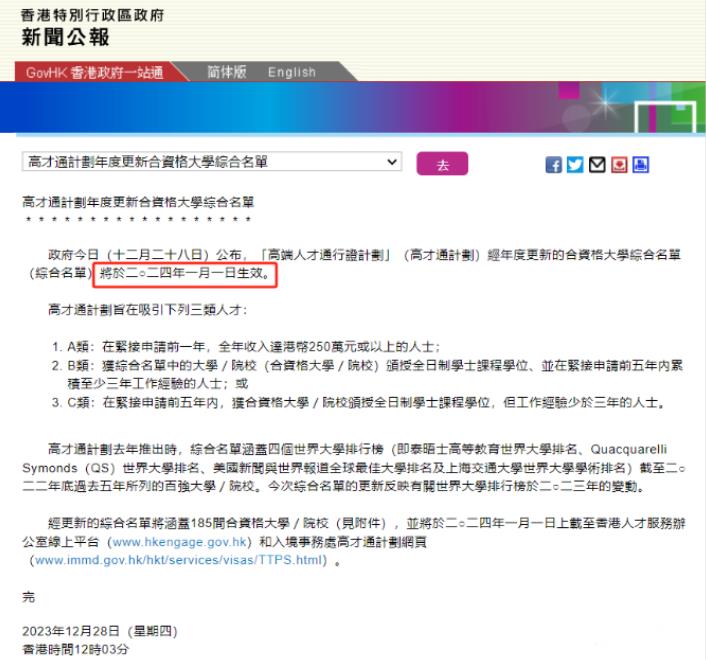Print the page with the blue printer icon
Viewport: 706px width, 660px height.
click(641, 165)
